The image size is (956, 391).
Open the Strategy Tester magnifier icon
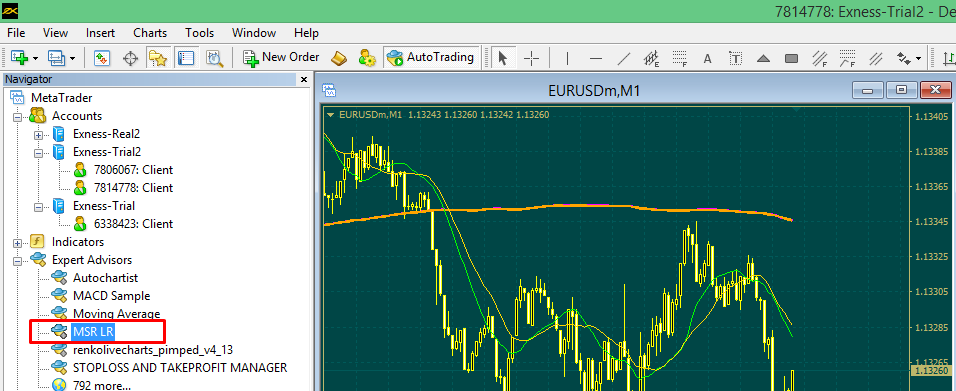click(215, 58)
